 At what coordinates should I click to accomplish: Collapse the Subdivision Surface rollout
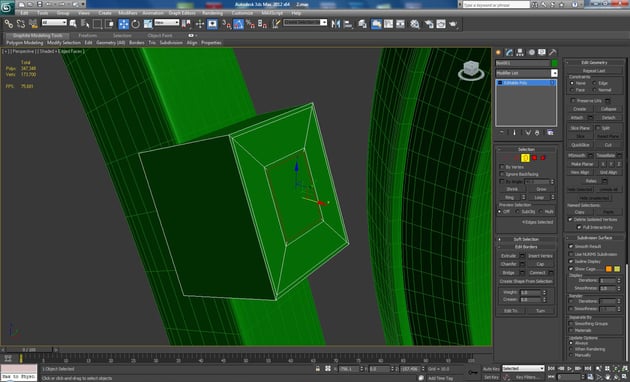594,237
